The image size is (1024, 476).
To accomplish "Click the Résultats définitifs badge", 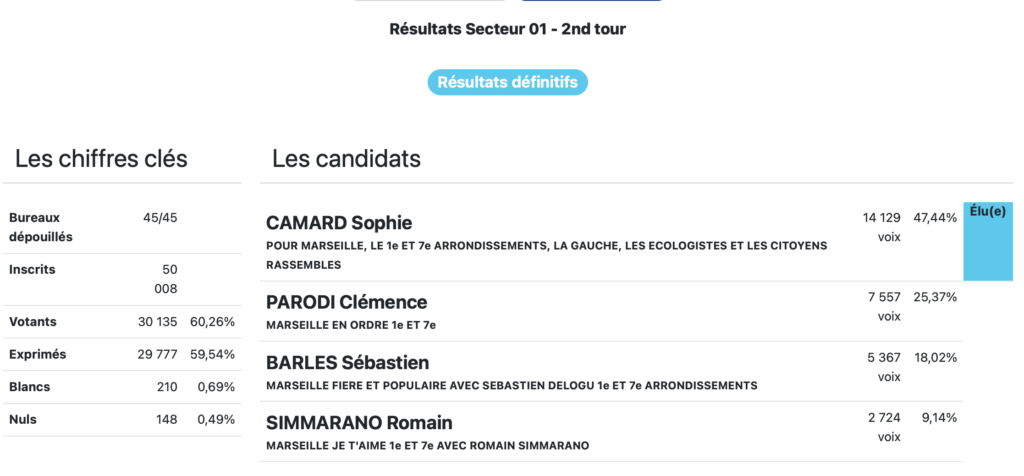I will click(508, 82).
